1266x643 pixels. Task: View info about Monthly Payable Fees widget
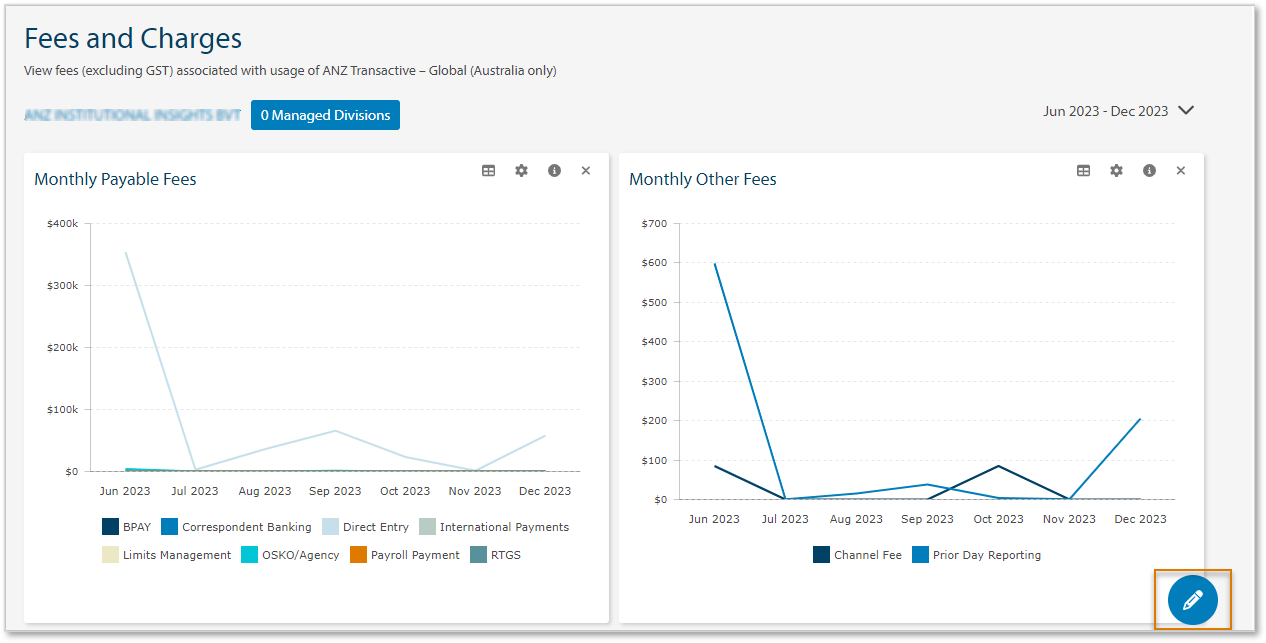coord(554,170)
